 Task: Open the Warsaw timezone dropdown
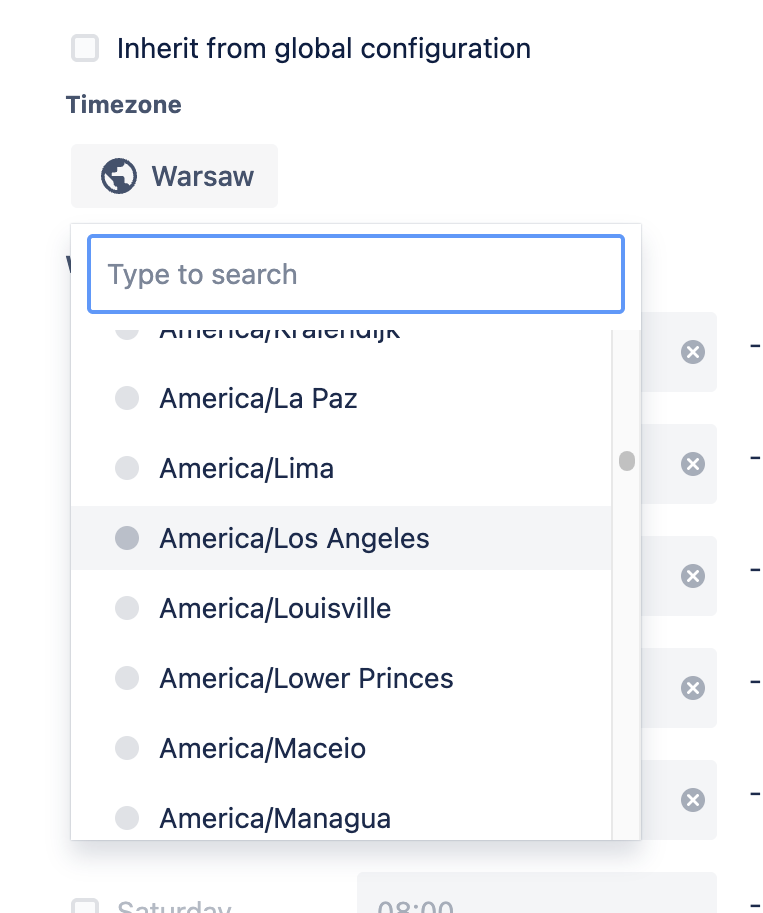click(174, 177)
